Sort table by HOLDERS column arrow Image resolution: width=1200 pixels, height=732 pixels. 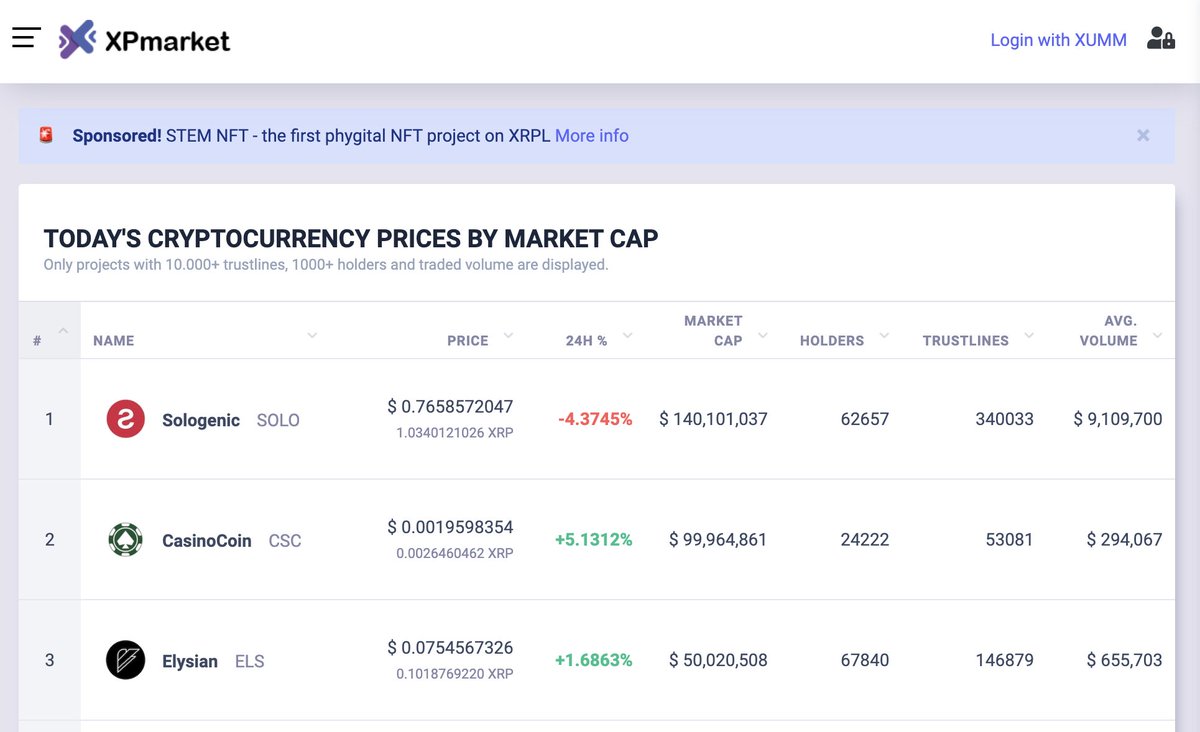(x=884, y=335)
